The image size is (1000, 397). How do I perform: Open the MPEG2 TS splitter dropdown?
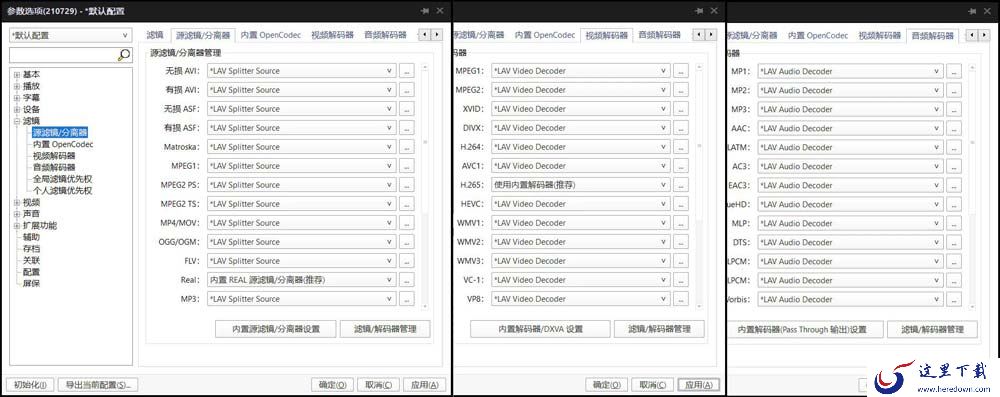[x=302, y=204]
